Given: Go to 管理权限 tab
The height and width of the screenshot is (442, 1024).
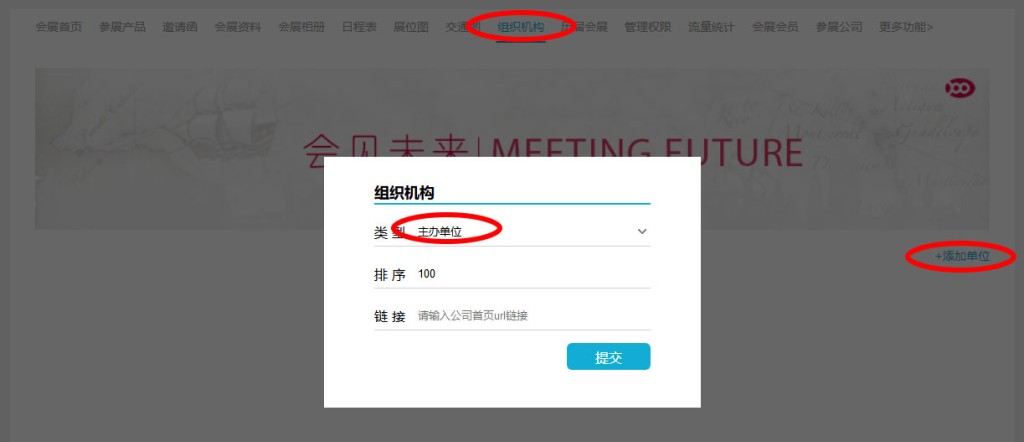Looking at the screenshot, I should click(x=647, y=27).
